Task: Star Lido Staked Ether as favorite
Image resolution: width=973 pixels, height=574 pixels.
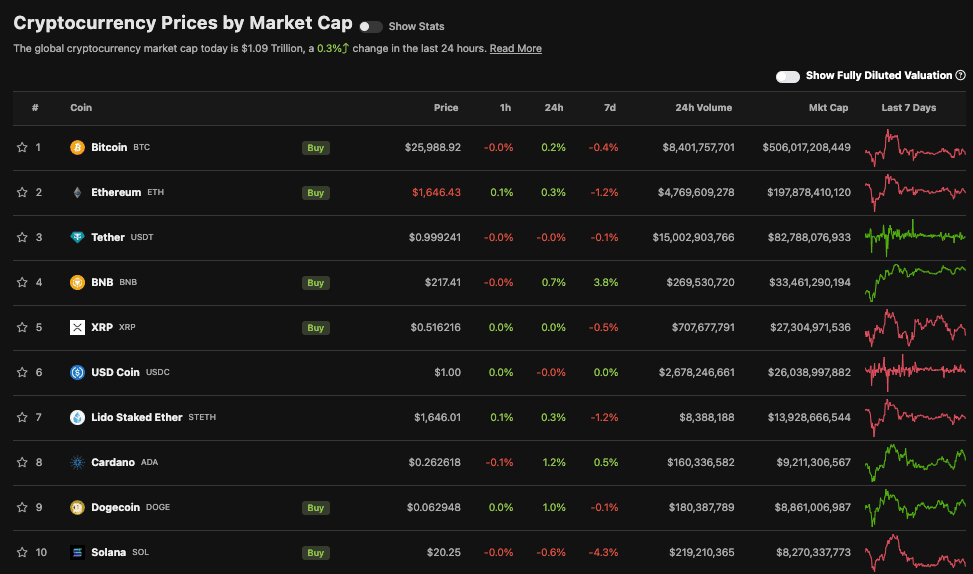Action: click(x=22, y=417)
